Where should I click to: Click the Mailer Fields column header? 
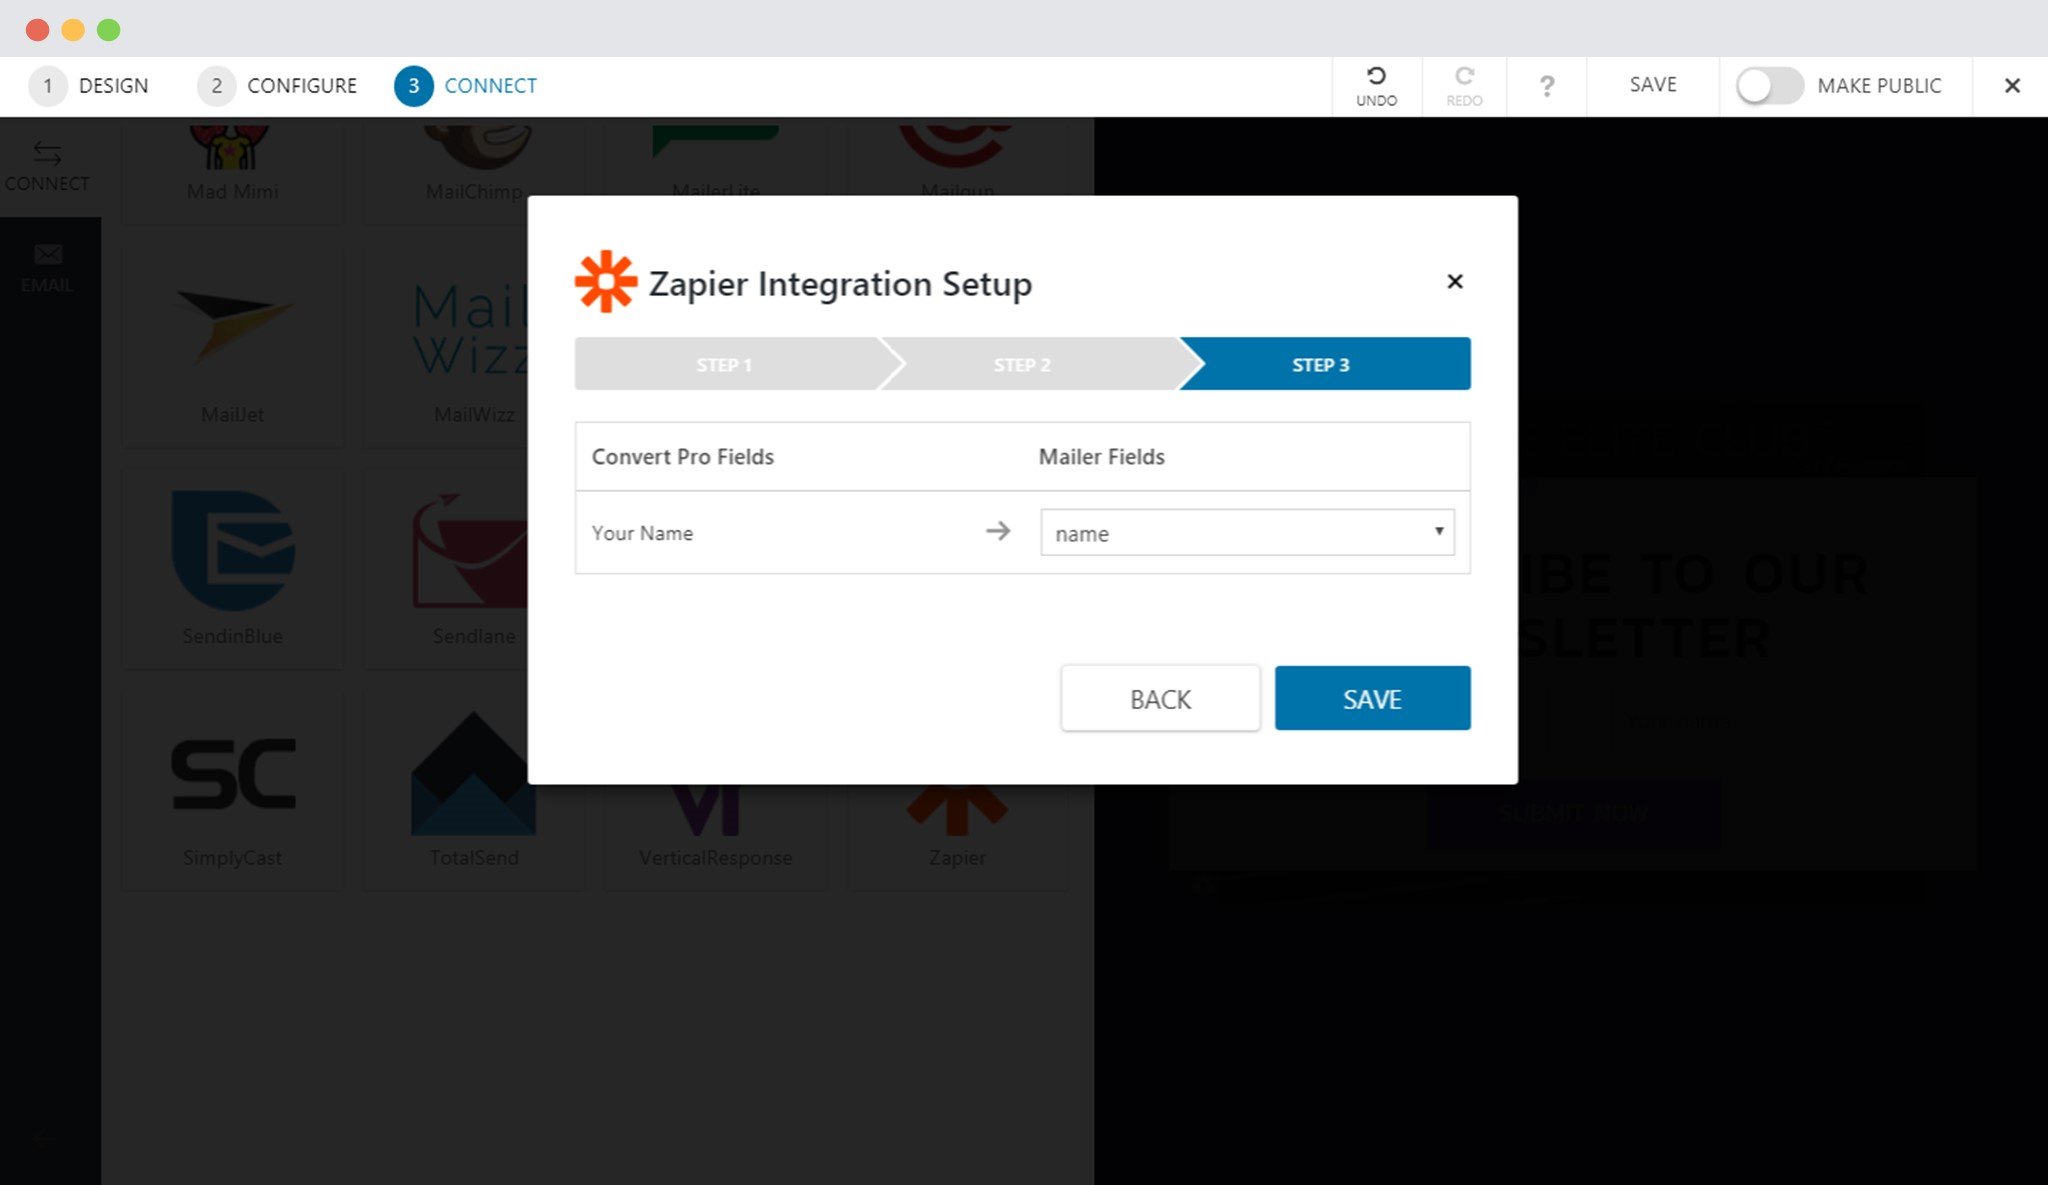coord(1101,456)
